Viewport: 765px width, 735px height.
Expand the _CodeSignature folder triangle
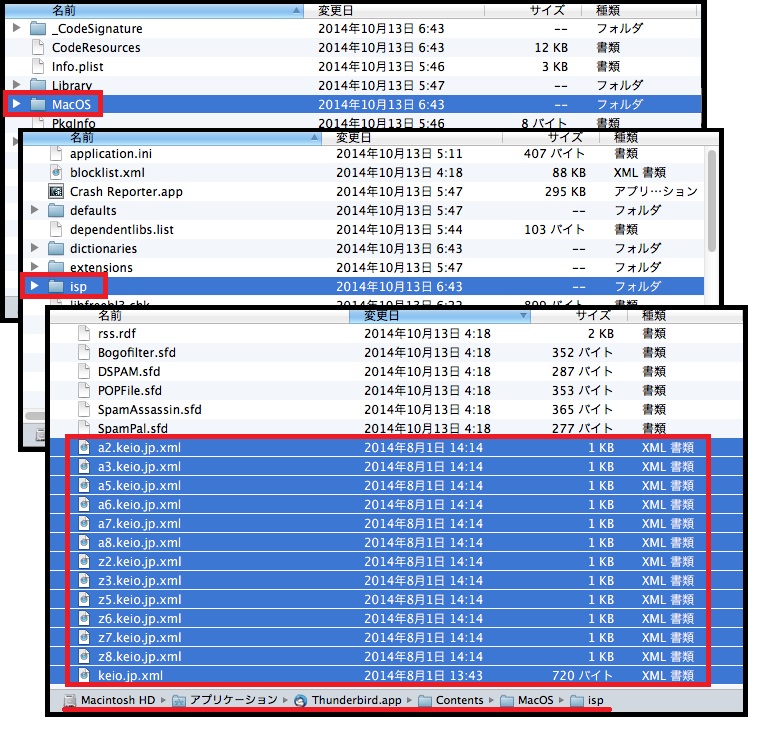[16, 28]
